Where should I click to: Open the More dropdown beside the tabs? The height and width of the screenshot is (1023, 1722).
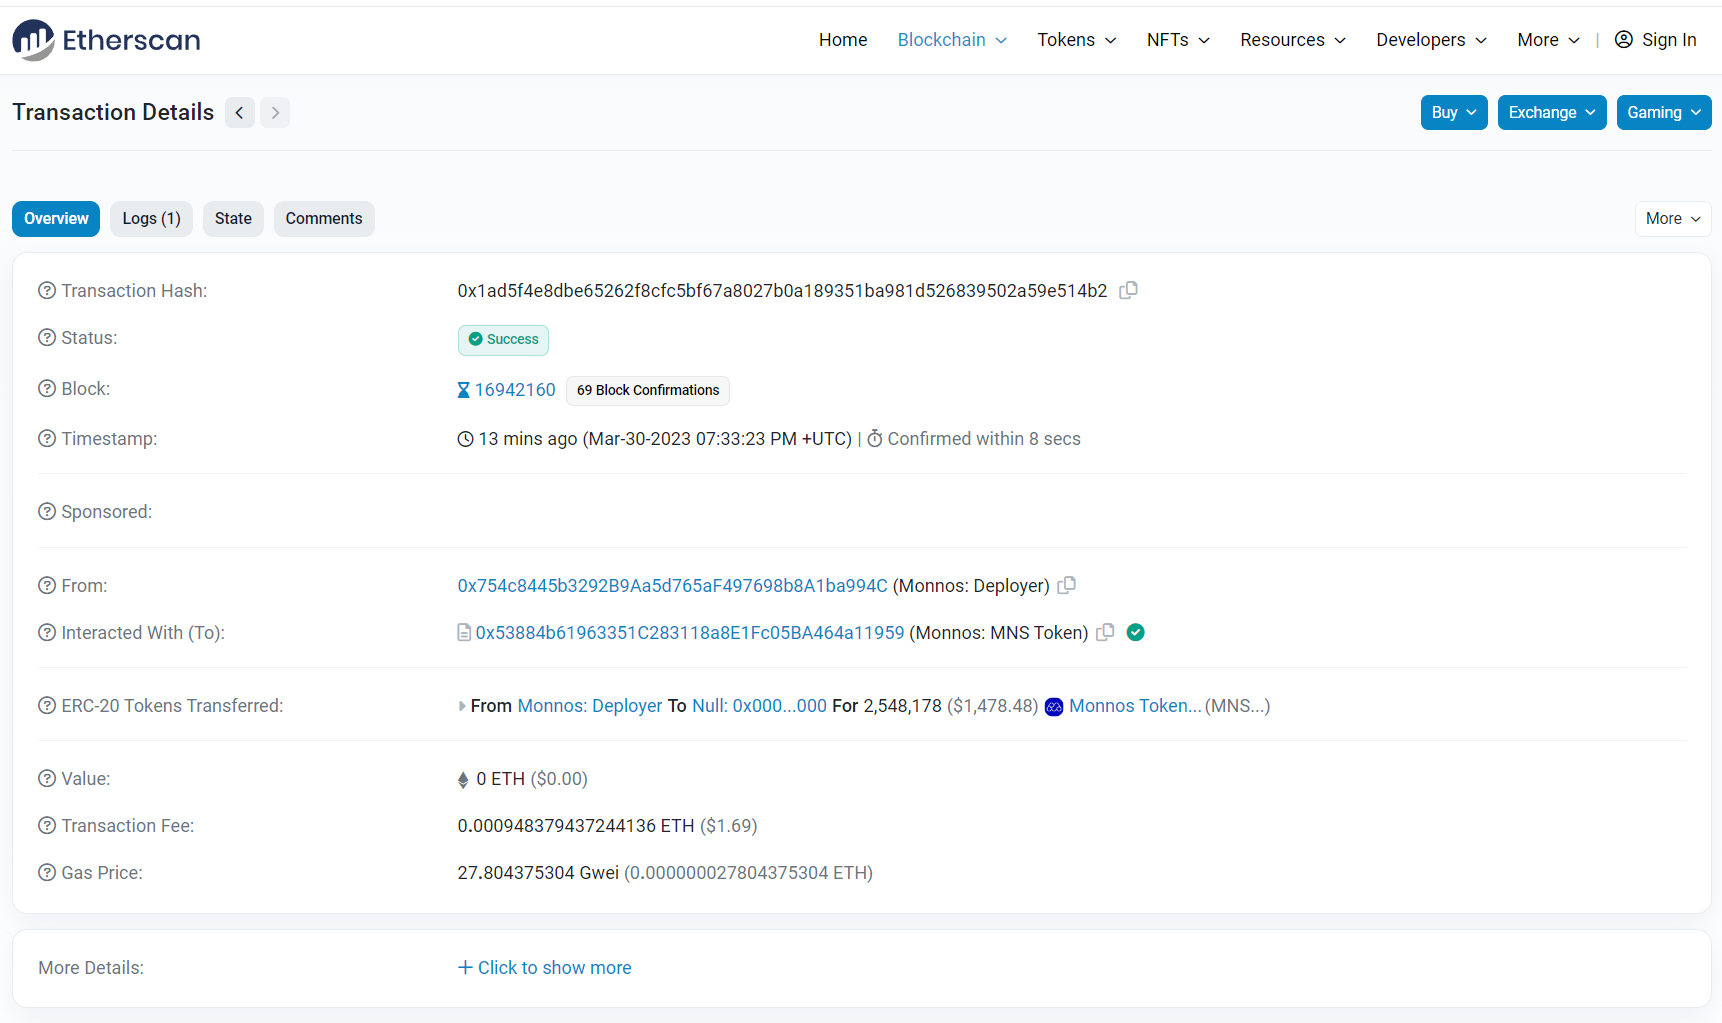[x=1673, y=219]
